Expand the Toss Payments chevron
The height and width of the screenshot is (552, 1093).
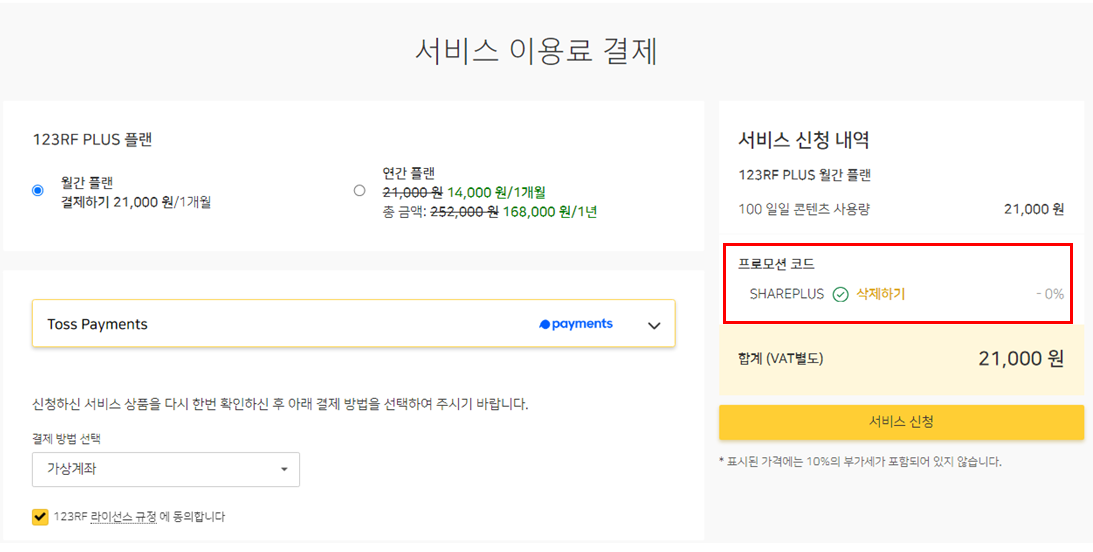click(x=654, y=325)
